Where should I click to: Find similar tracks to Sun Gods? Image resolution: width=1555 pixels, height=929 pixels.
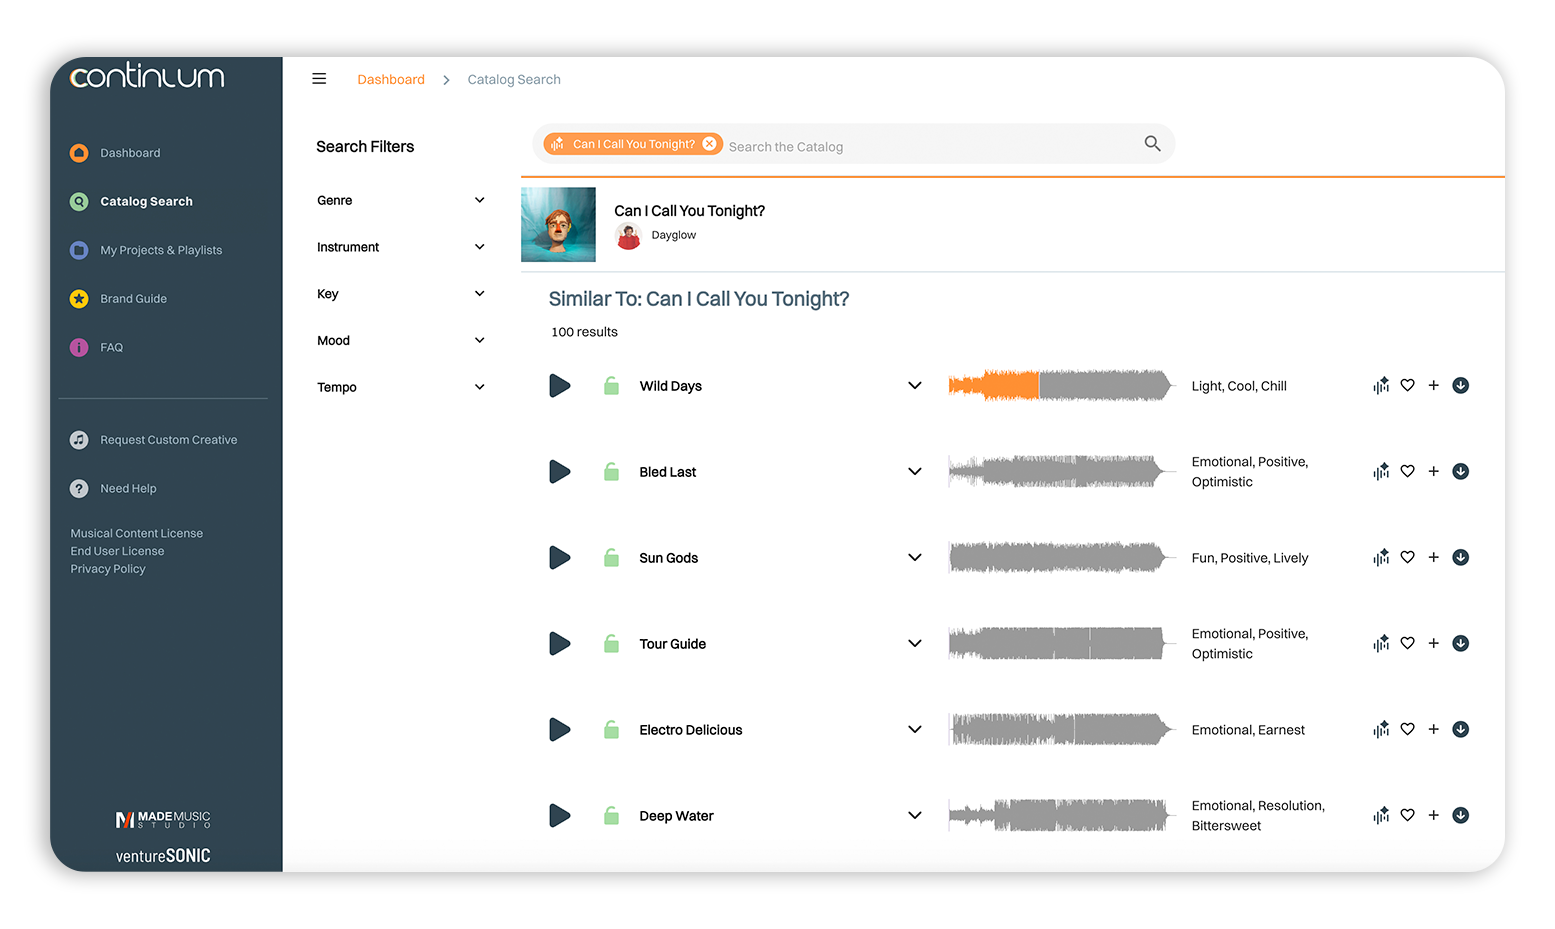1381,558
